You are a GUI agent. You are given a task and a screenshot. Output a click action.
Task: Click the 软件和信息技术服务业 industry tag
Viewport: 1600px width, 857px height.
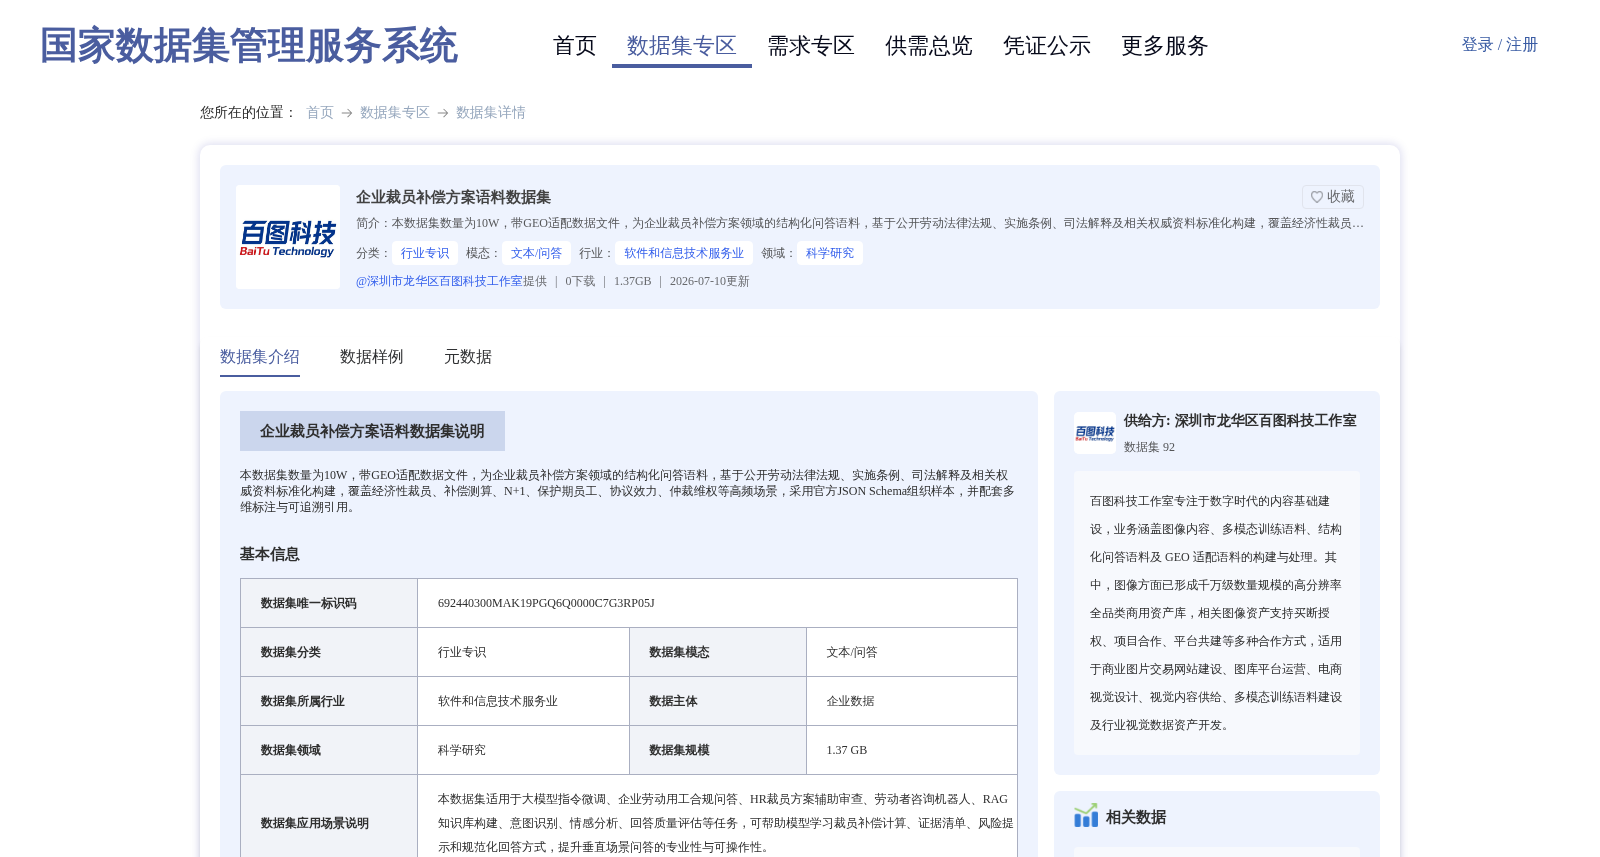[685, 253]
